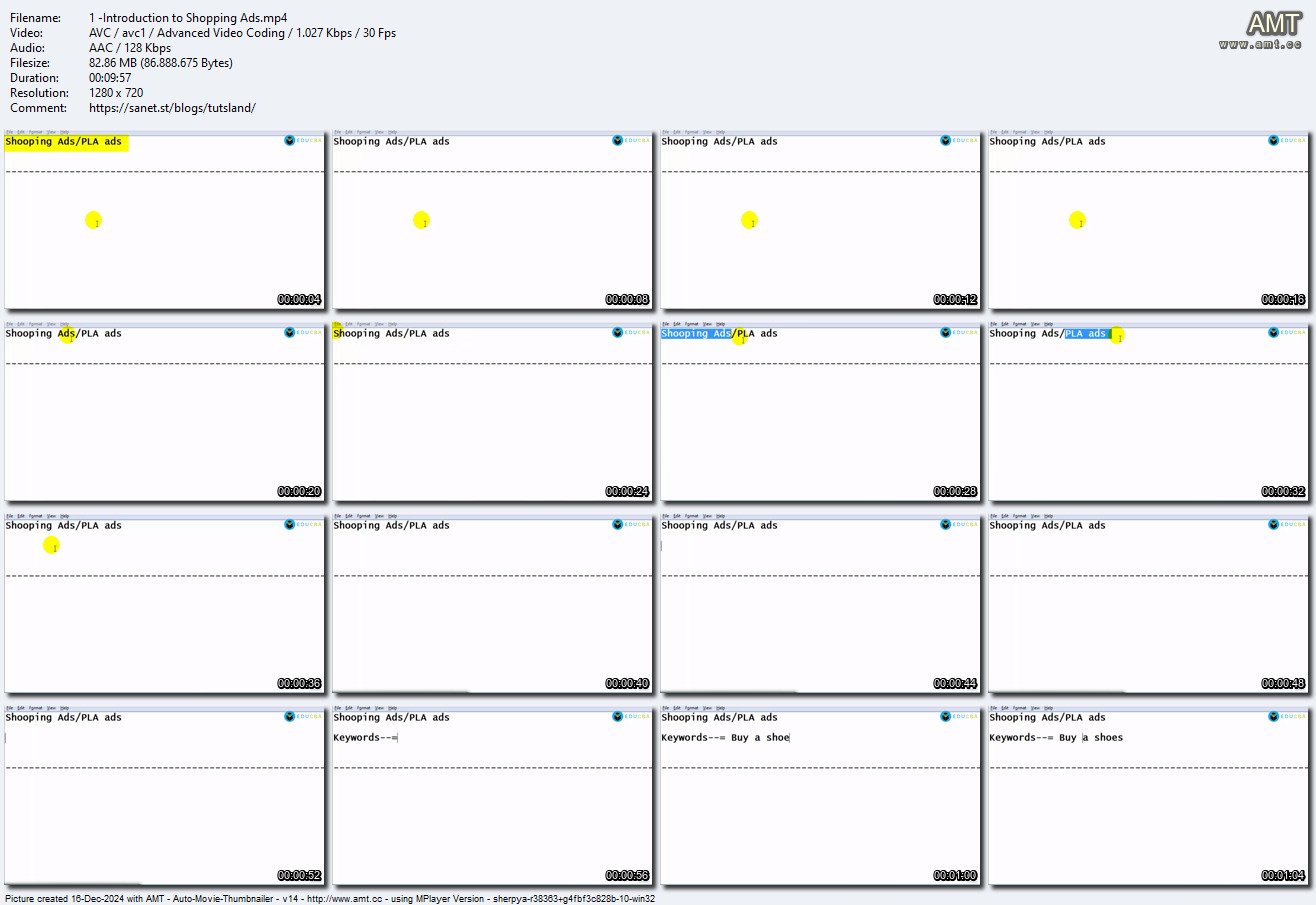Open the Help menu in the 00:00:12 frame
The width and height of the screenshot is (1316, 905).
pyautogui.click(x=720, y=132)
